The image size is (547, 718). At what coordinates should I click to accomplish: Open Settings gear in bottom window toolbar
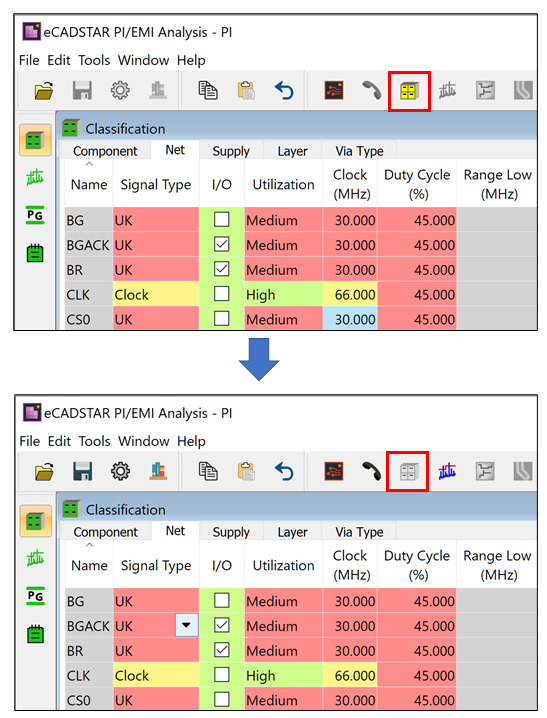coord(120,471)
